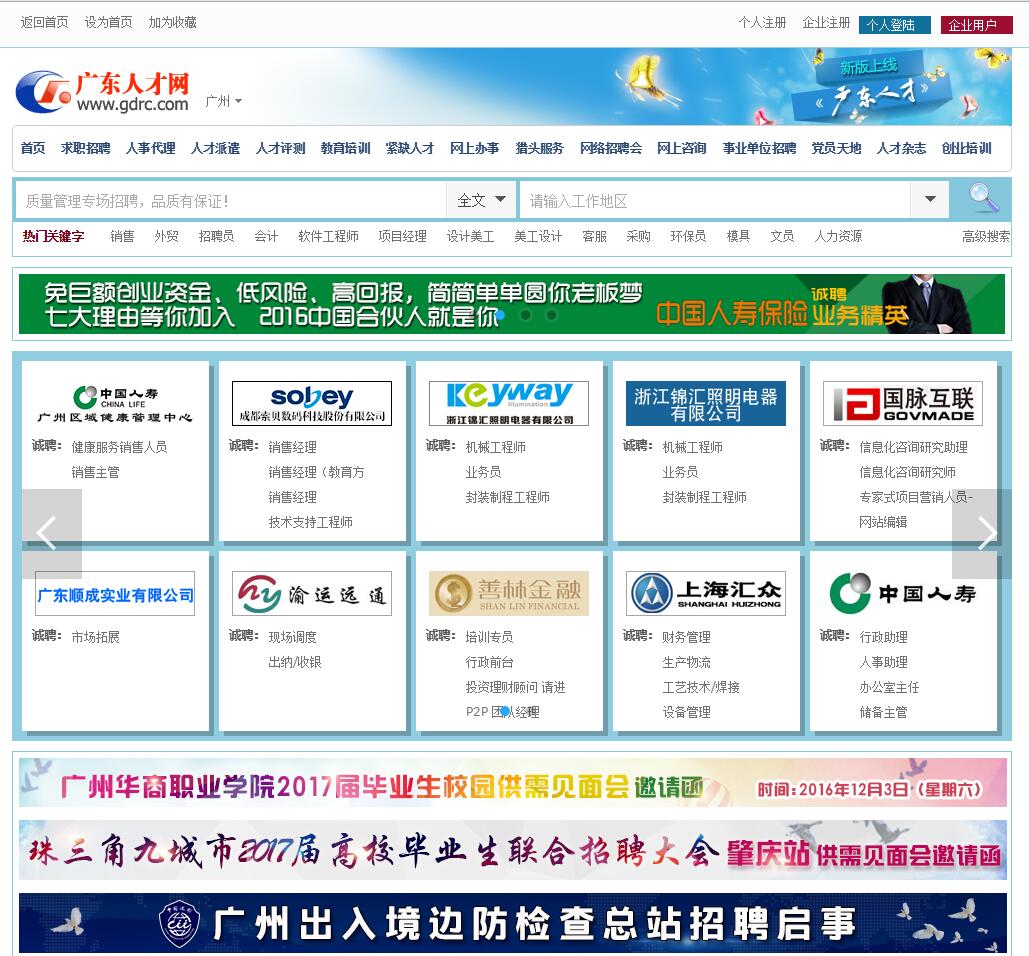Open 广州华商职业学院 job fair banner
This screenshot has width=1029, height=956.
tap(513, 783)
